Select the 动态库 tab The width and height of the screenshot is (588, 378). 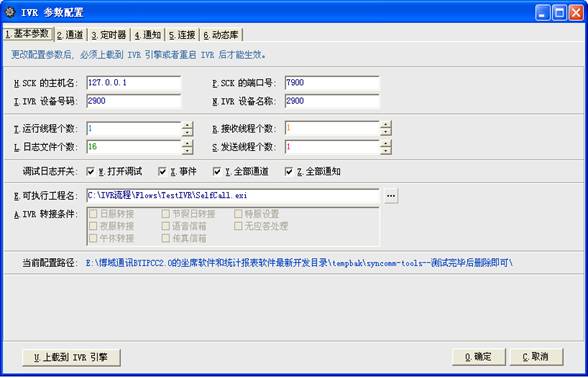click(x=221, y=35)
